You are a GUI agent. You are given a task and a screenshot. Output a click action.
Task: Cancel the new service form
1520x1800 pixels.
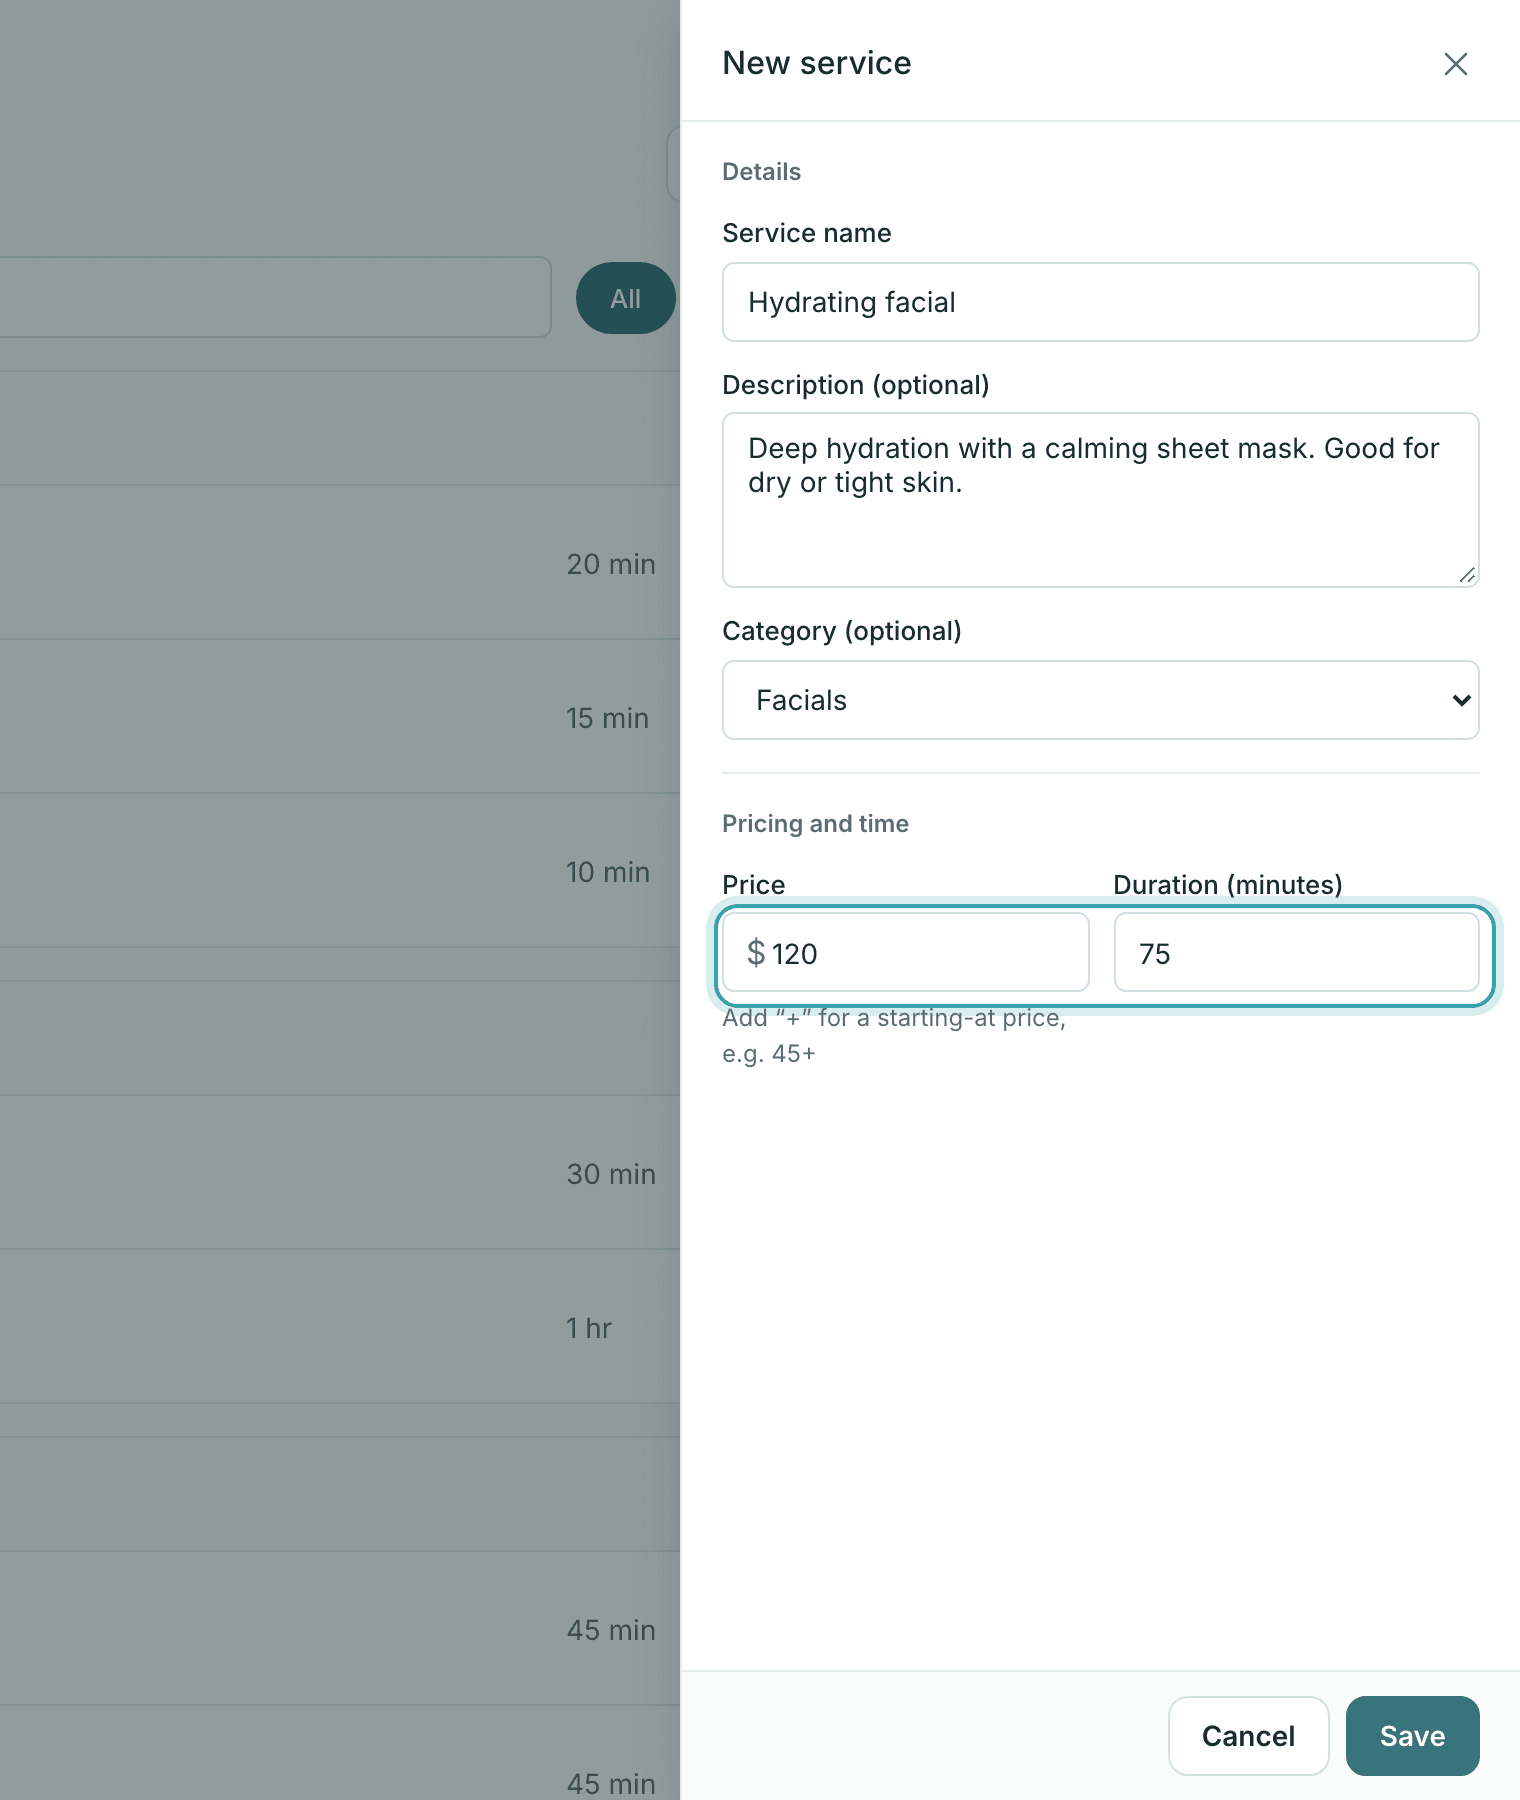tap(1248, 1736)
